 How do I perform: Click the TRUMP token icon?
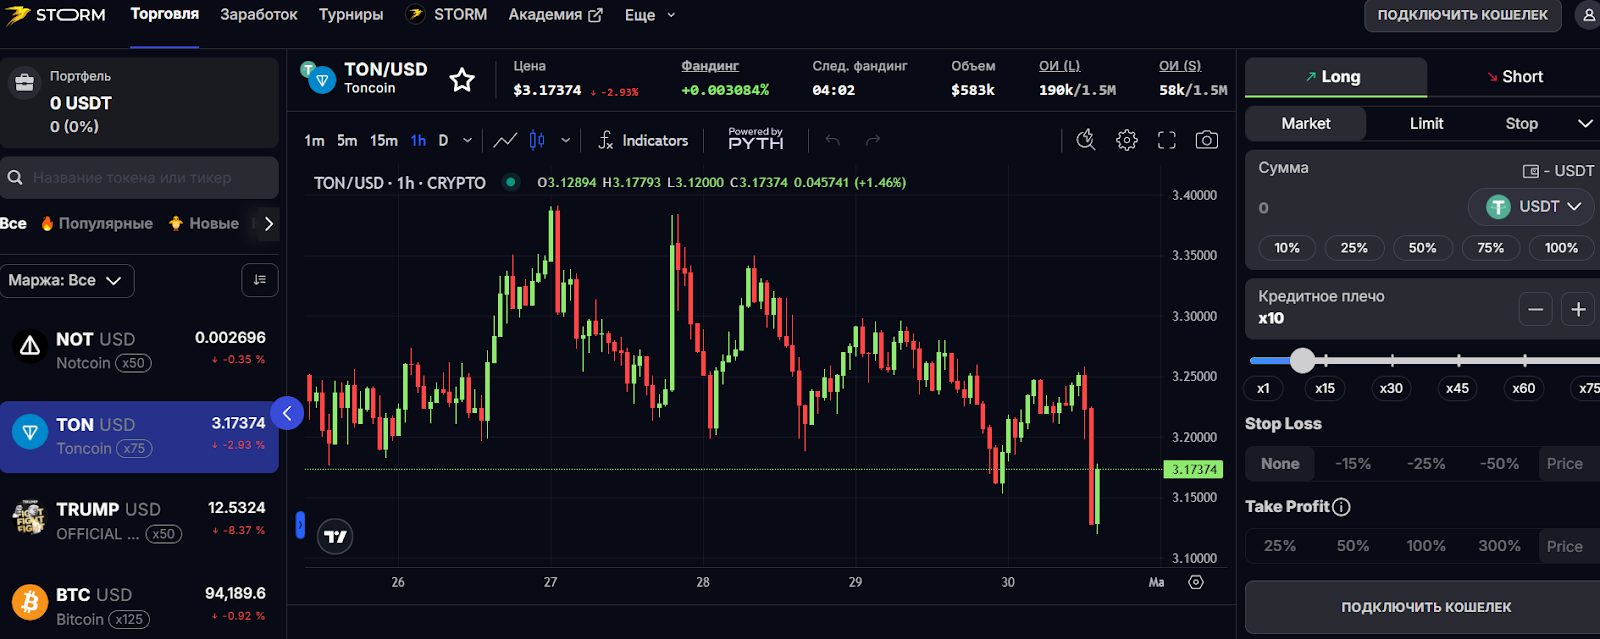(30, 517)
